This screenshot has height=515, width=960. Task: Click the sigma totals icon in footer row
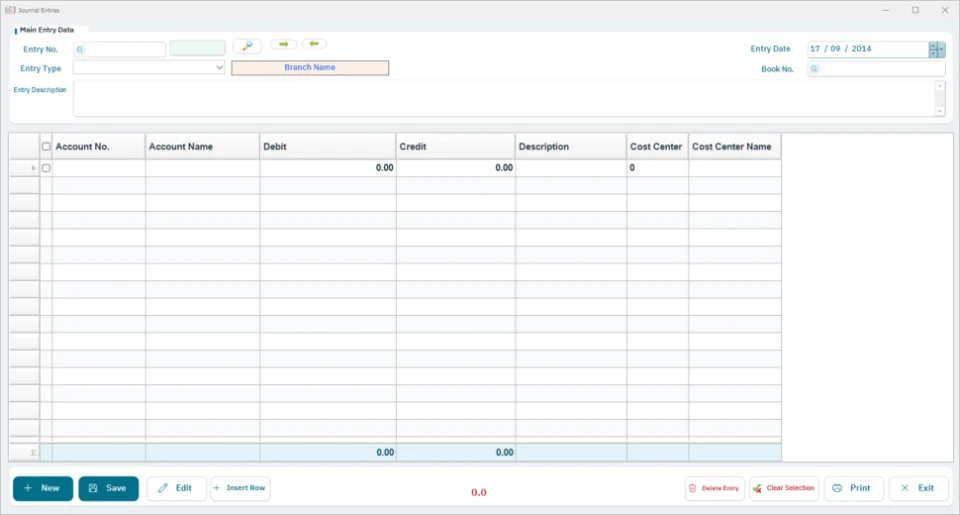coord(33,453)
